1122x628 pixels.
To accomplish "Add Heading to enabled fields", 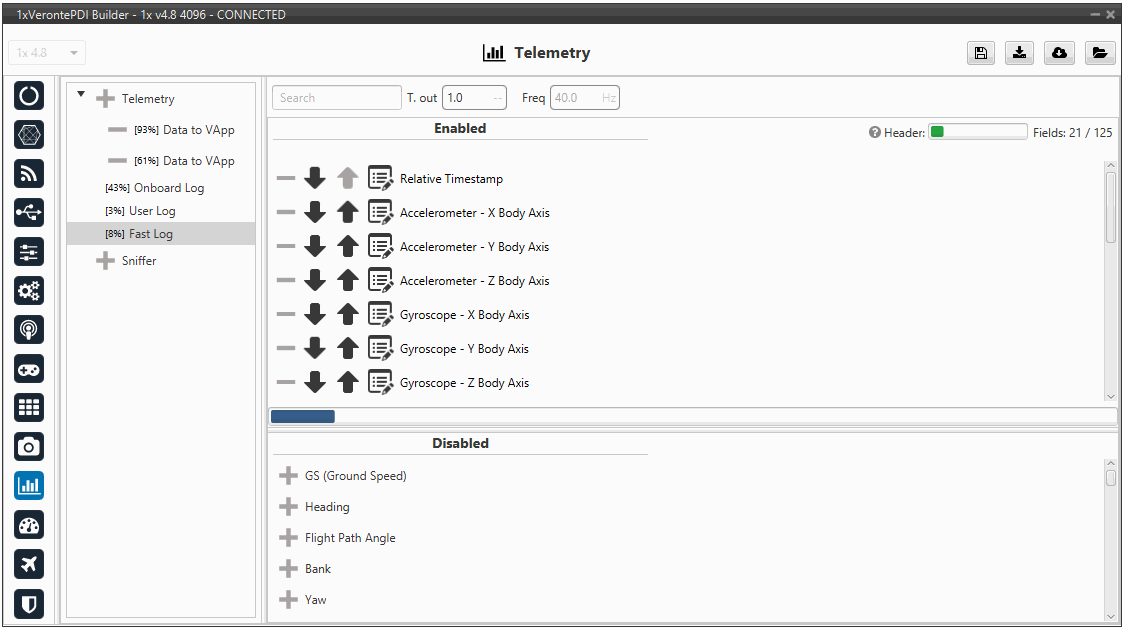I will point(288,507).
